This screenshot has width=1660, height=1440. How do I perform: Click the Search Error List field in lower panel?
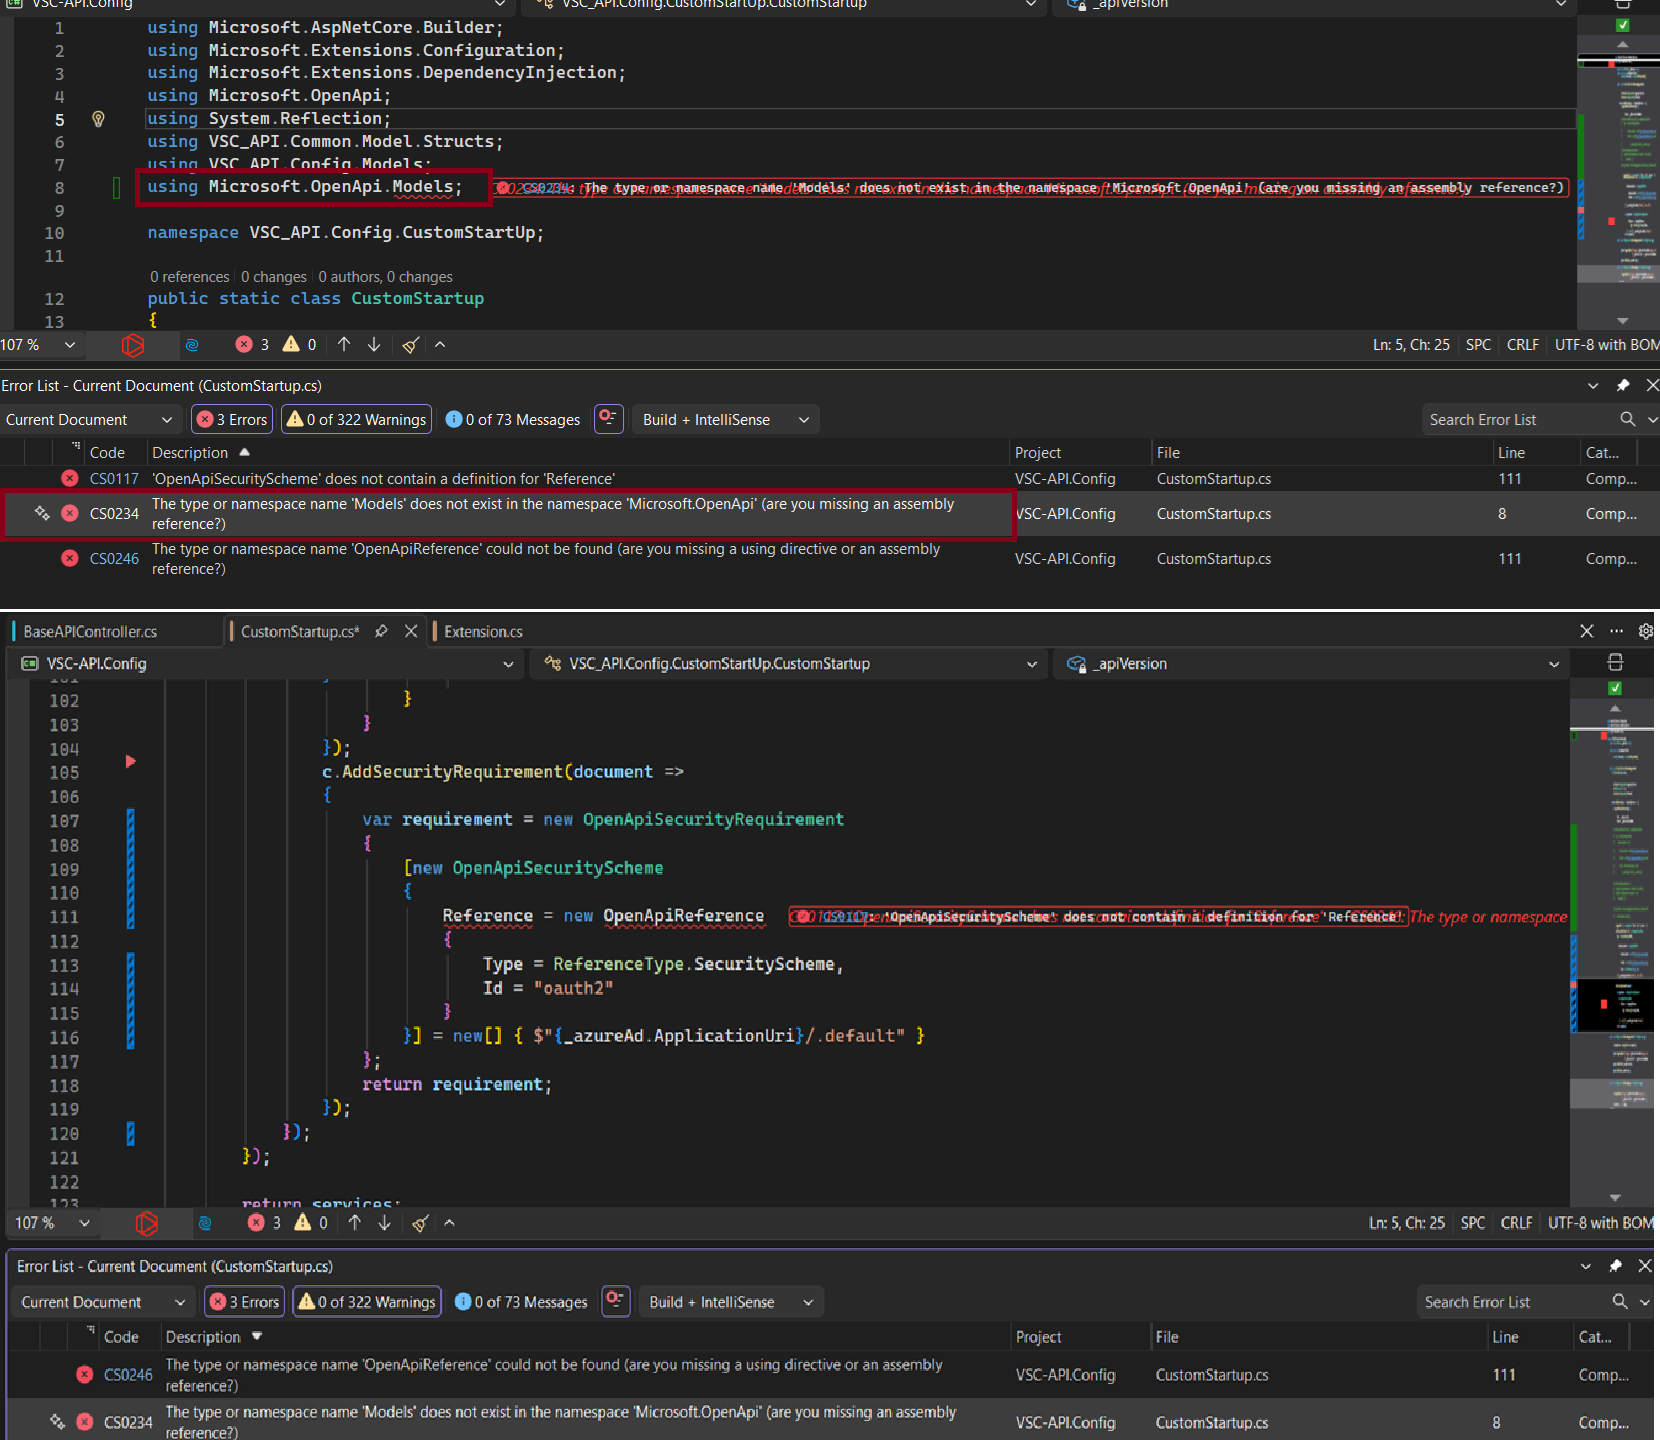point(1514,1301)
